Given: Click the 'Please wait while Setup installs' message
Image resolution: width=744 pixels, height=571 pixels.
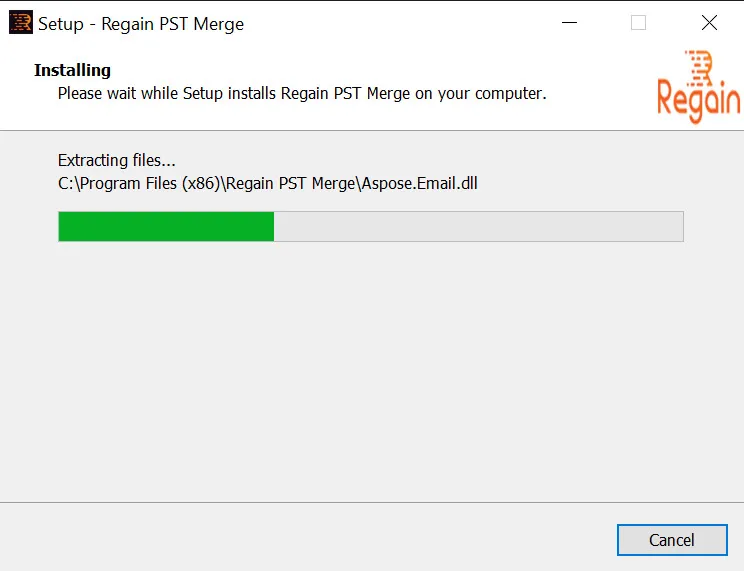Looking at the screenshot, I should click(302, 94).
